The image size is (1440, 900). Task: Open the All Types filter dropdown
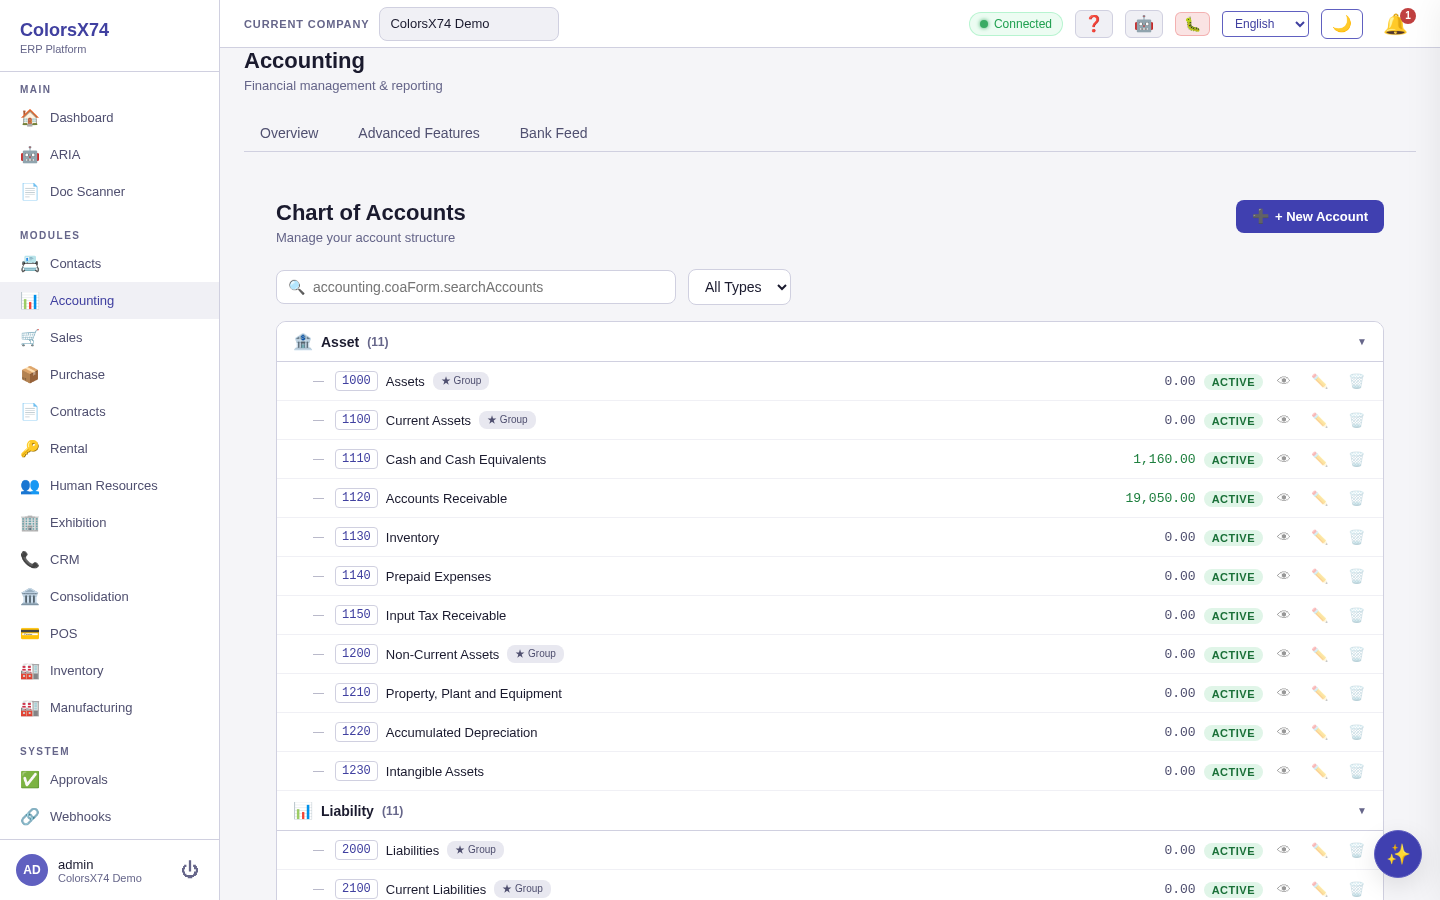click(739, 287)
